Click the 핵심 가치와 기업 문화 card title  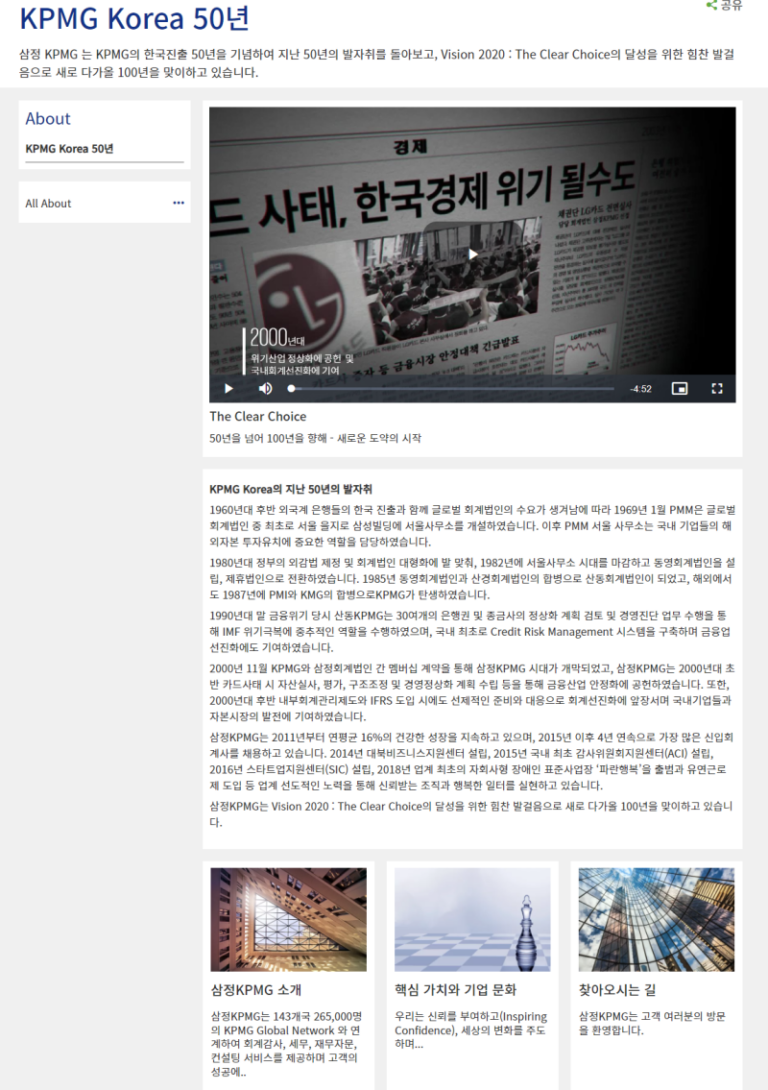coord(456,990)
